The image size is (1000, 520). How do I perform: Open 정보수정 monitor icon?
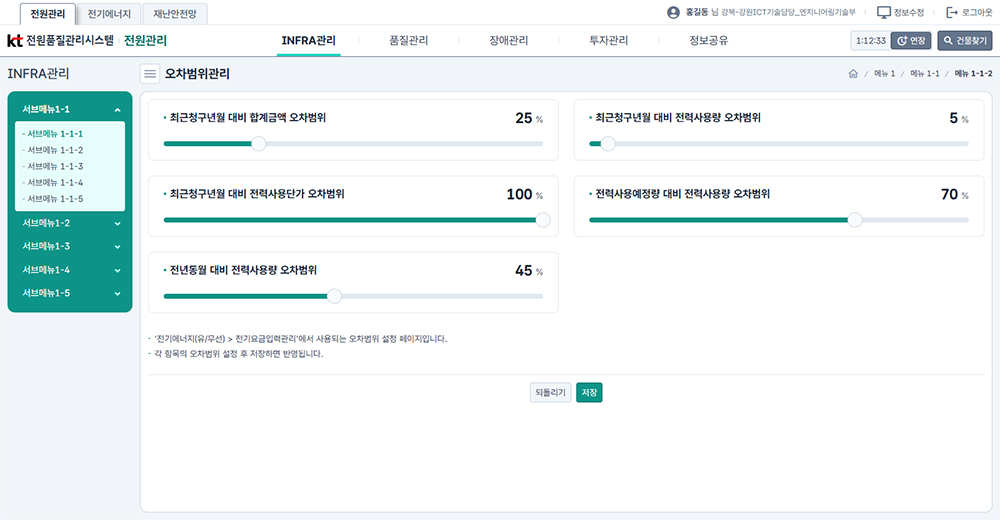point(883,13)
